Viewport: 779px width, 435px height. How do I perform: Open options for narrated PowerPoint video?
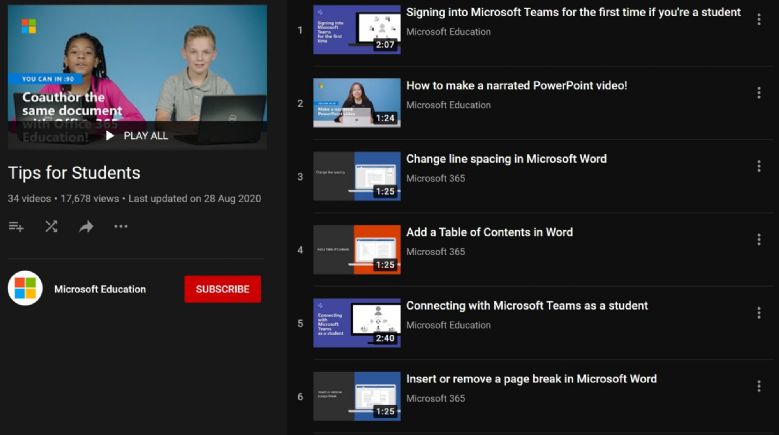759,93
